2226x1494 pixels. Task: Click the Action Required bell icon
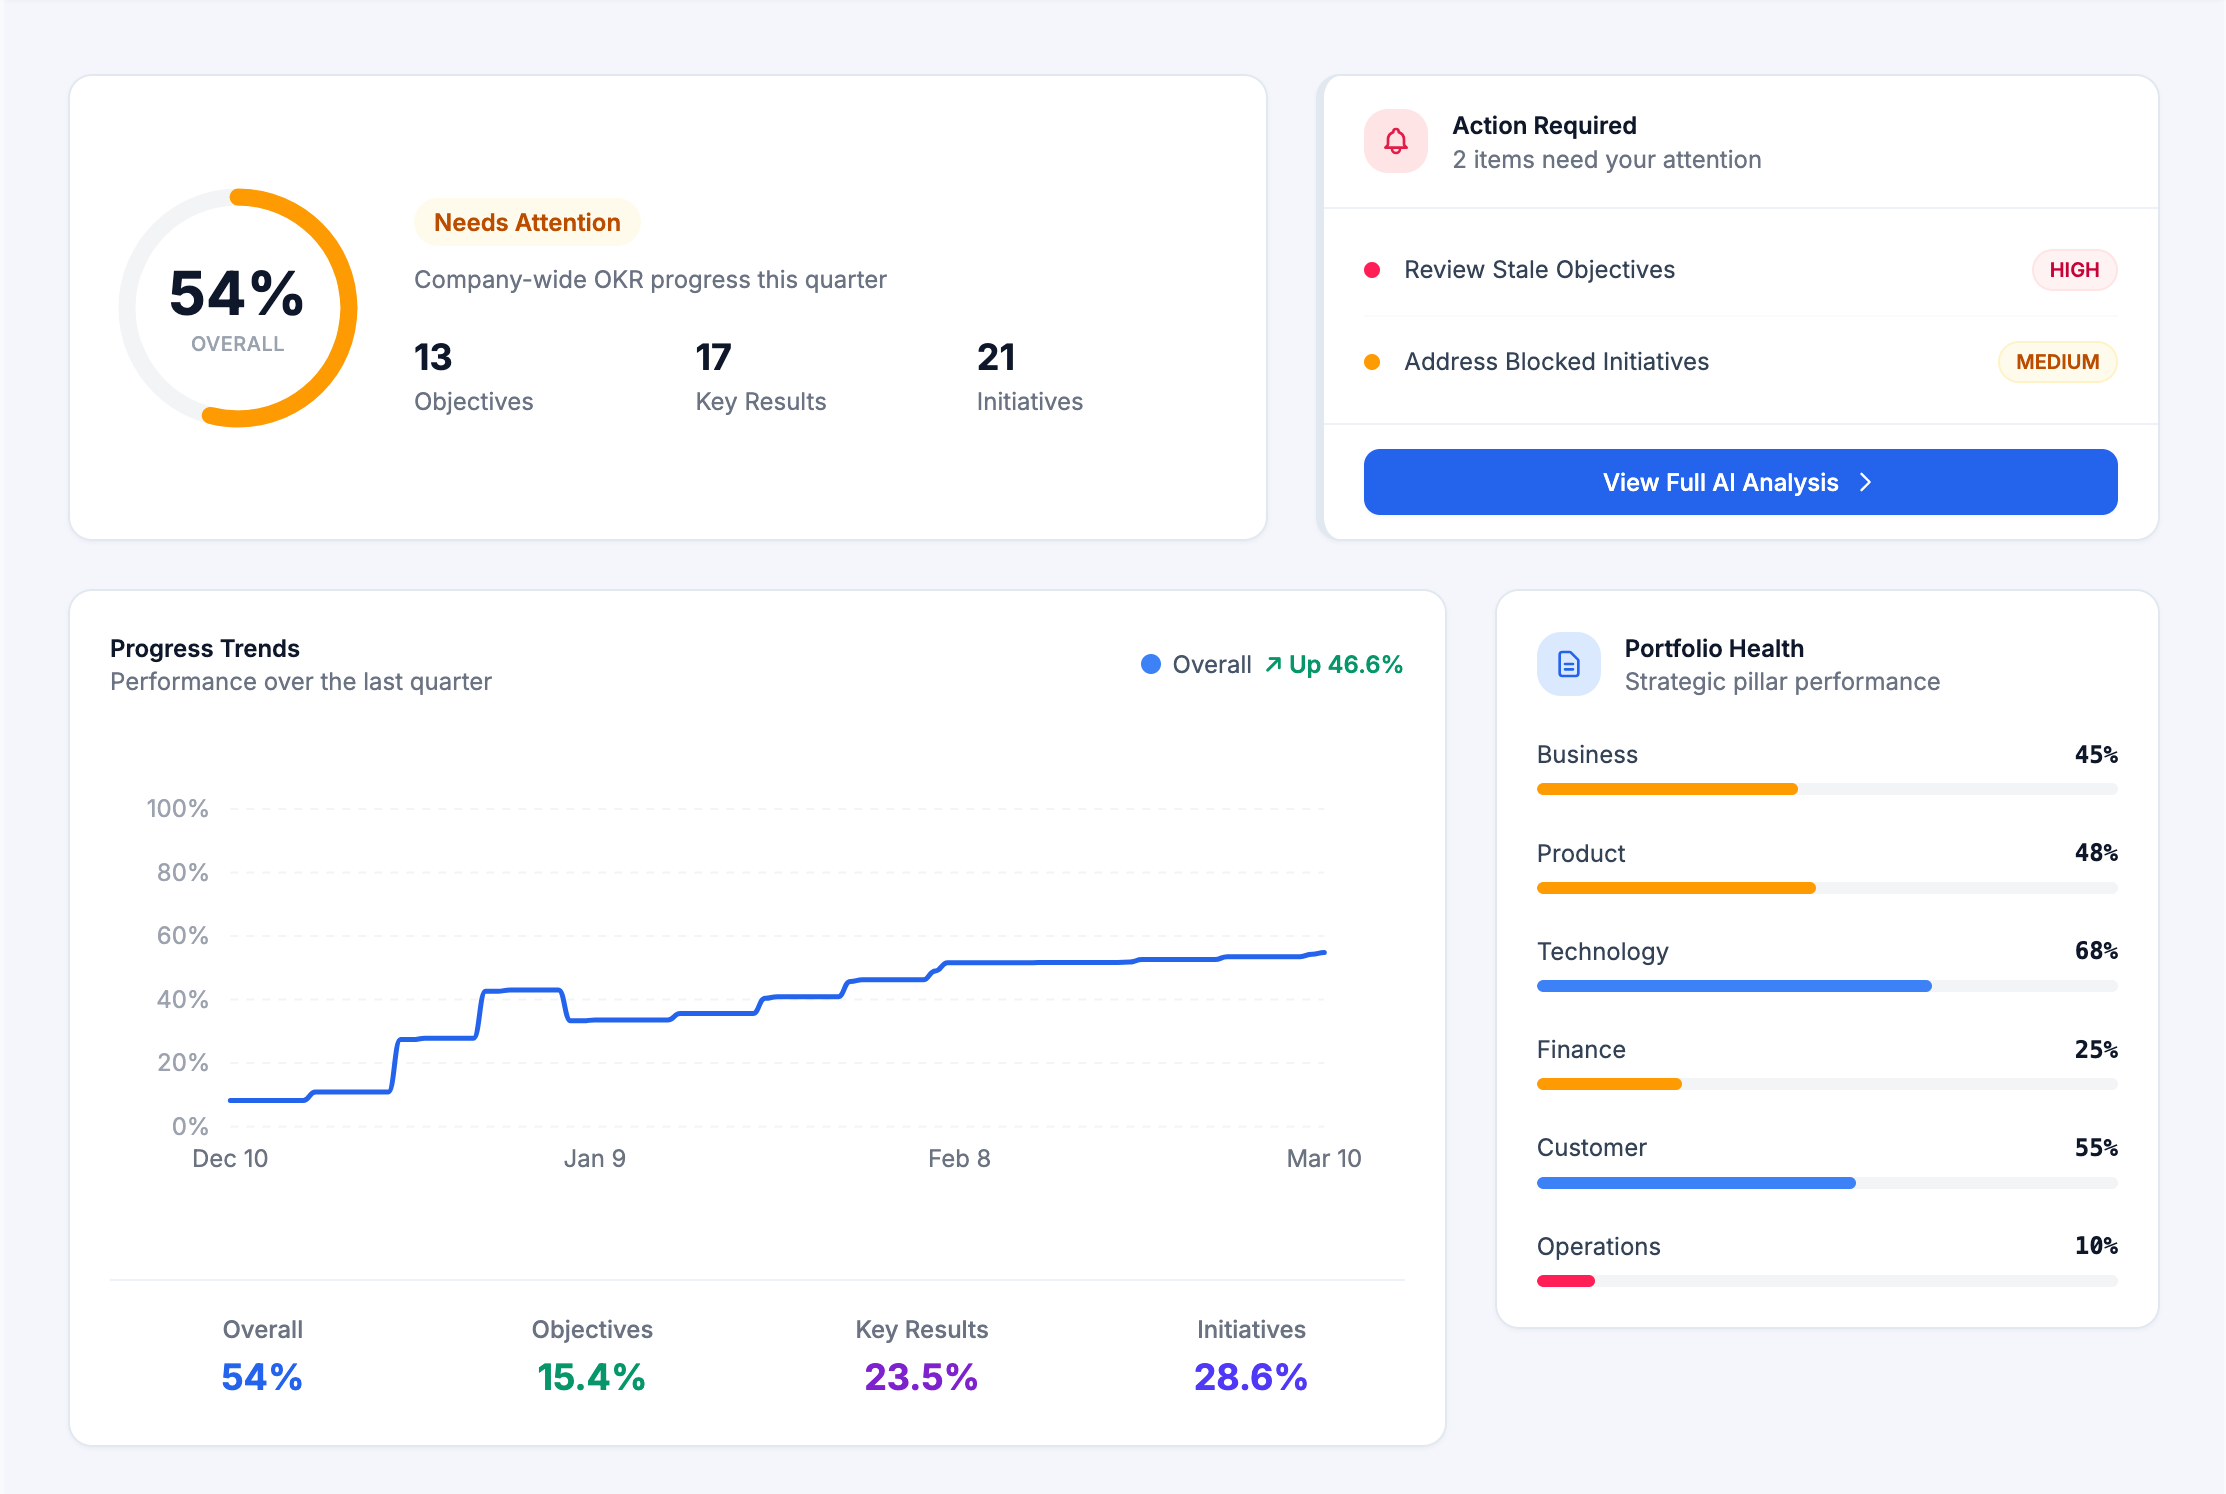pyautogui.click(x=1396, y=141)
